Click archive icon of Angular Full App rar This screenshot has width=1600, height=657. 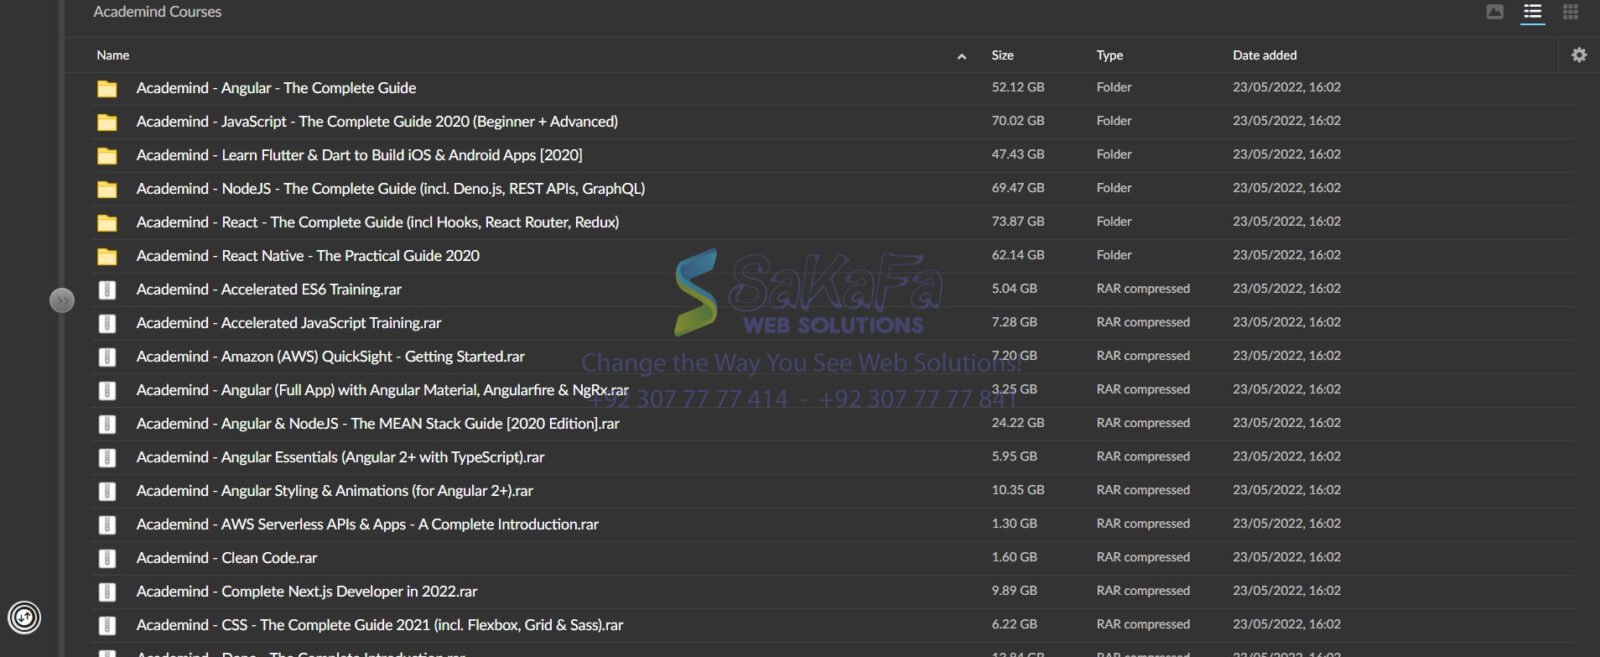107,391
